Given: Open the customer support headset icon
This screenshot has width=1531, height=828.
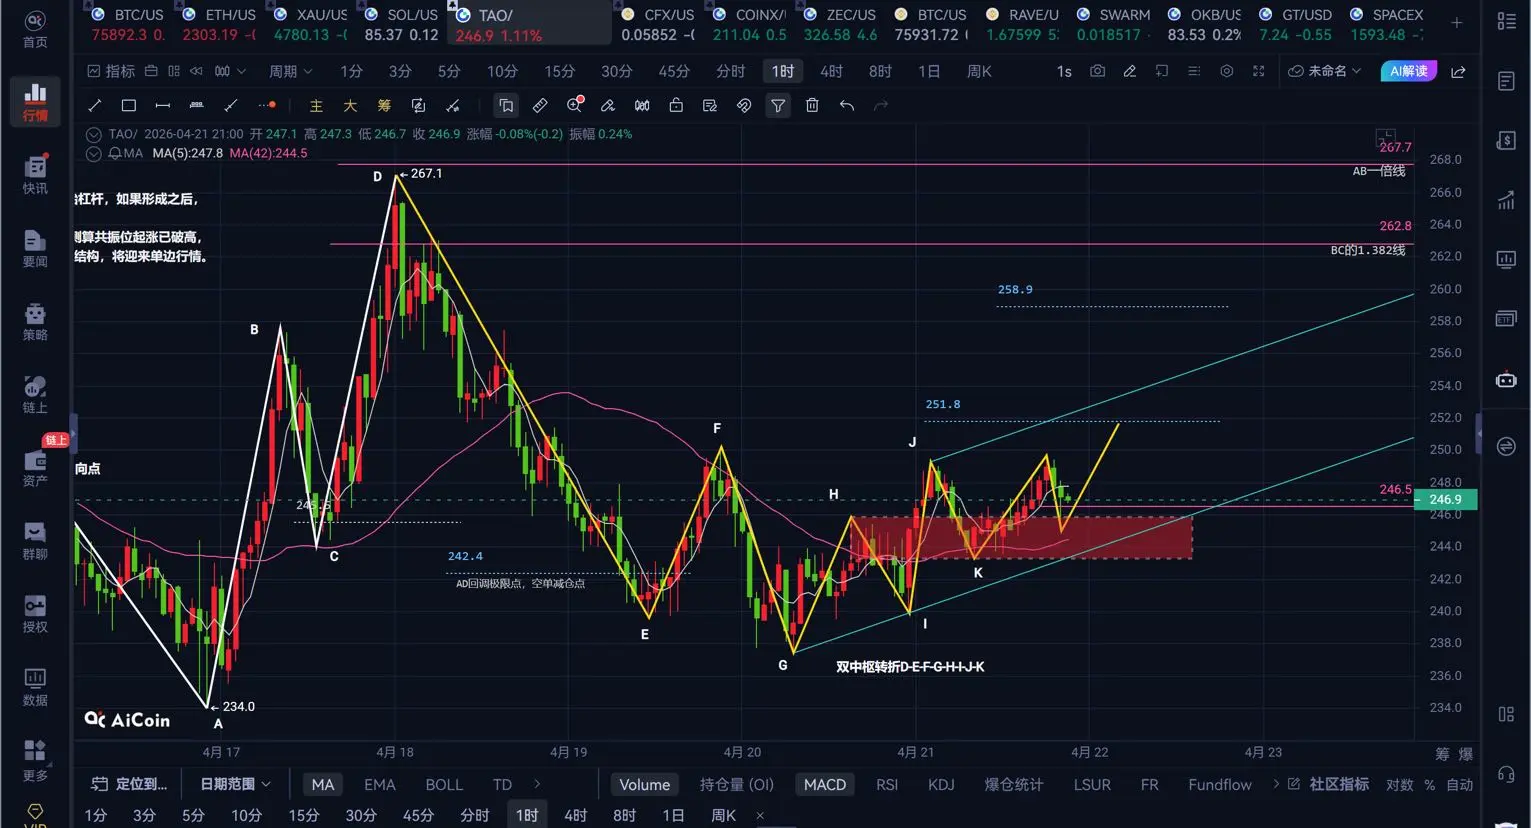Looking at the screenshot, I should [1506, 774].
